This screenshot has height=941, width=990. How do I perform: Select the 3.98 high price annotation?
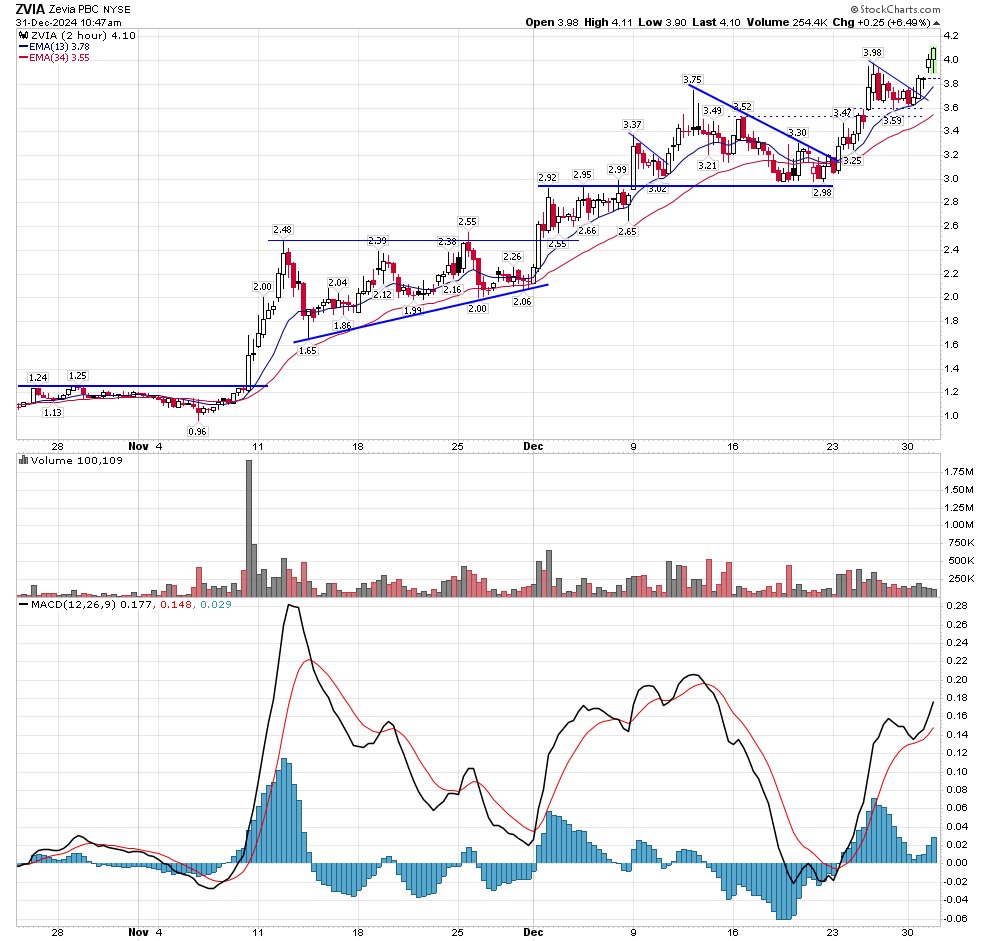(872, 52)
